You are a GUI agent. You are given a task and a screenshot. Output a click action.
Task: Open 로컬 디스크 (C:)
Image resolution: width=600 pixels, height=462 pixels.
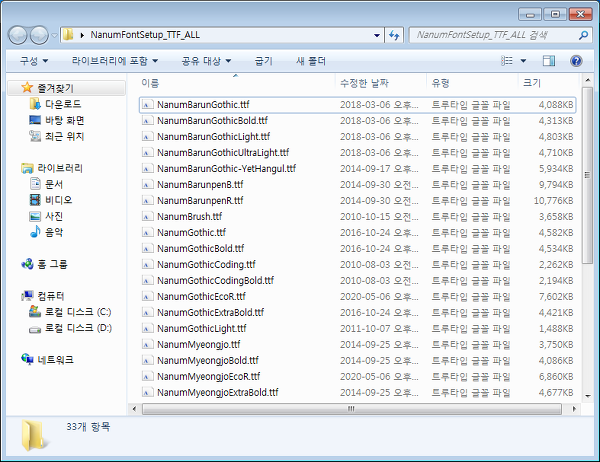(x=70, y=312)
